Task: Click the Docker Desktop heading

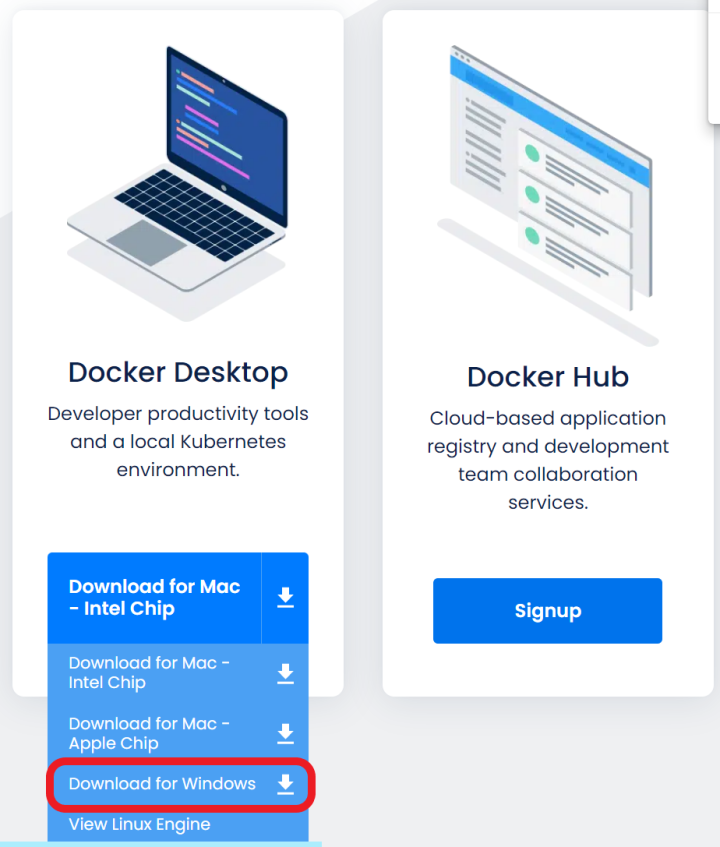Action: click(x=178, y=373)
